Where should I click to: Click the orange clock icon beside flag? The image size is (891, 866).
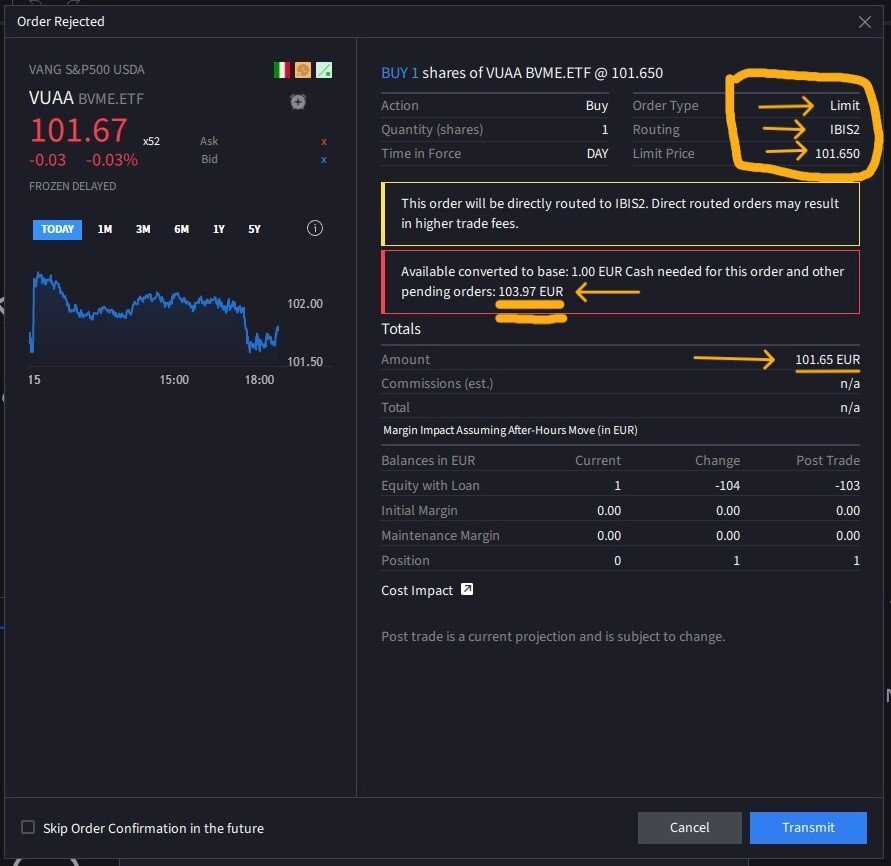click(303, 70)
